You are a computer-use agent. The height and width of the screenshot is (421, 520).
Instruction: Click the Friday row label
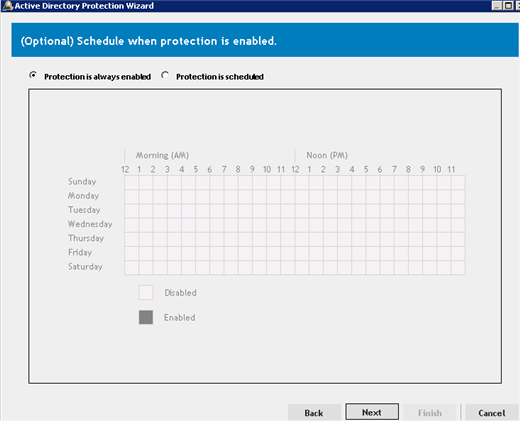point(80,252)
